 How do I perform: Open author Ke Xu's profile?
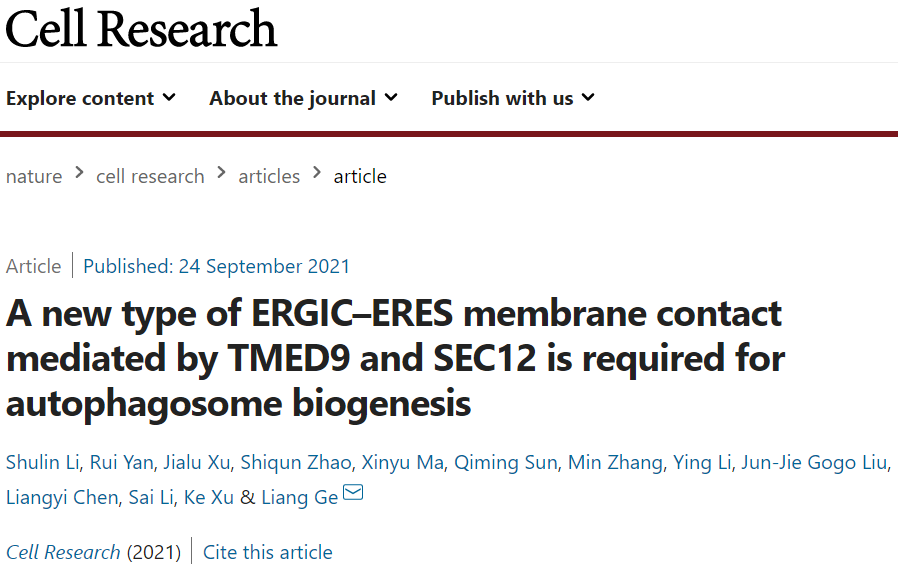[x=208, y=497]
